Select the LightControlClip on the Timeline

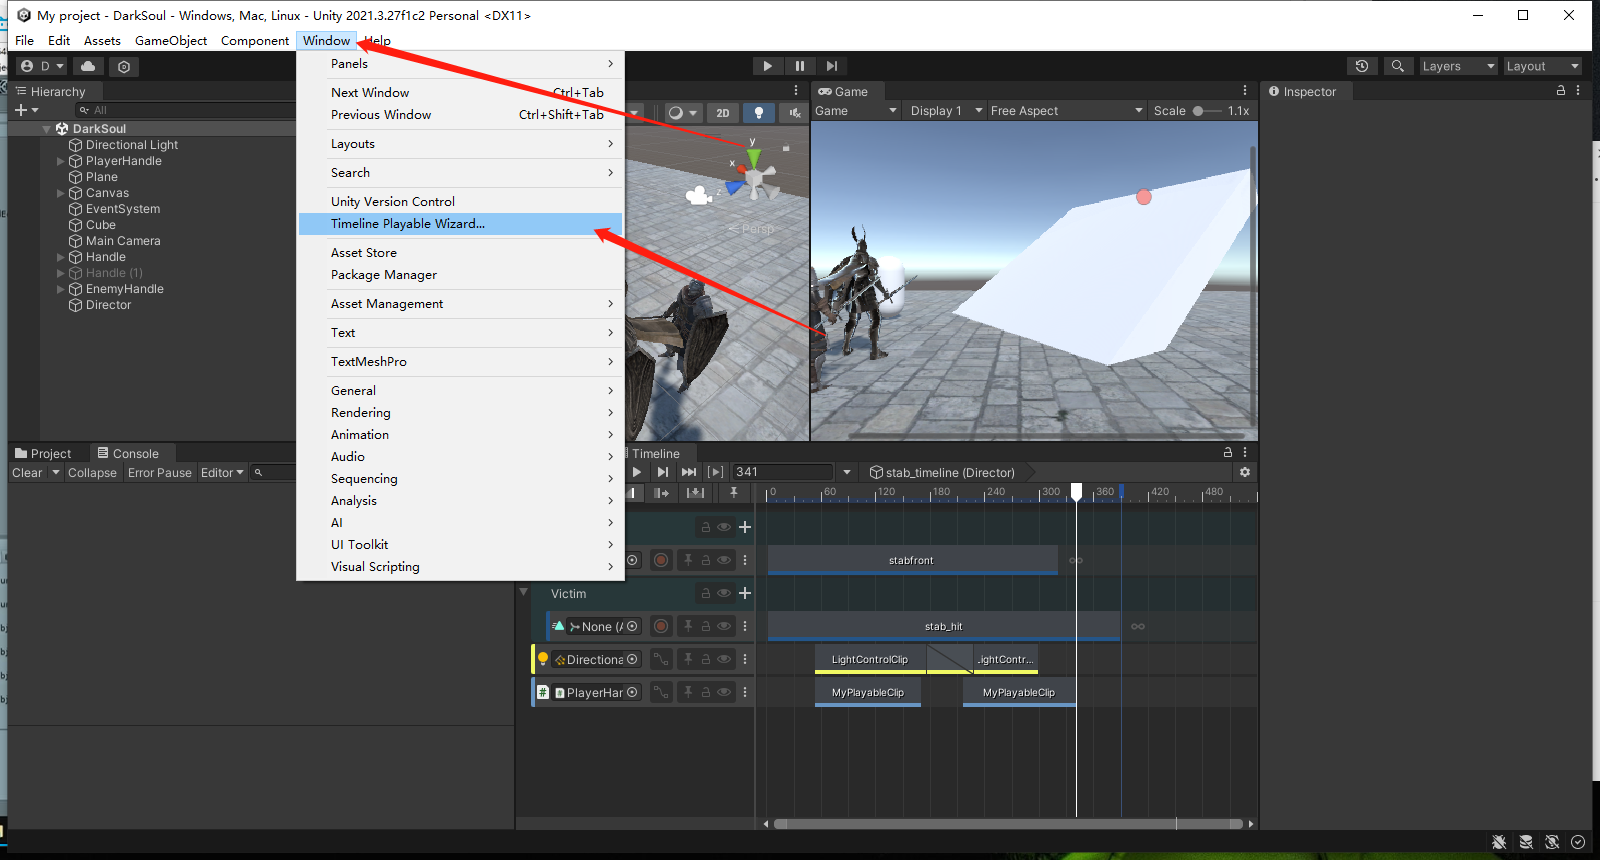point(870,659)
